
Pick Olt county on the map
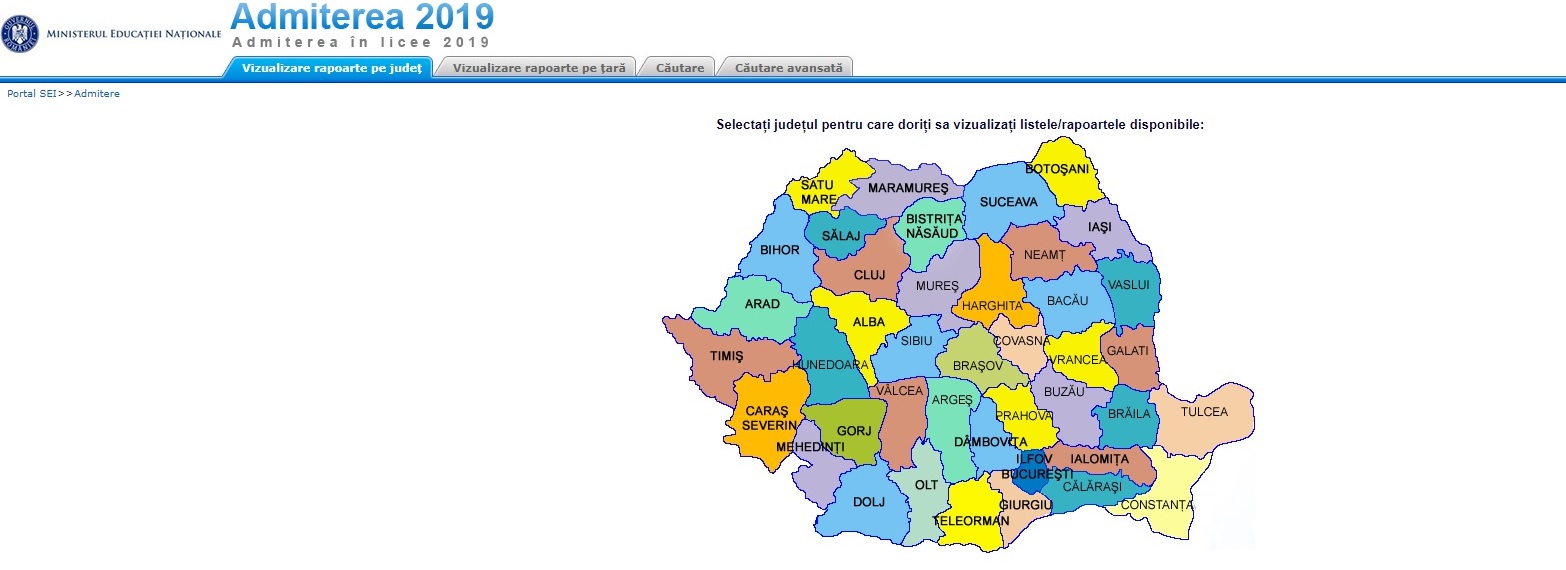tap(927, 485)
